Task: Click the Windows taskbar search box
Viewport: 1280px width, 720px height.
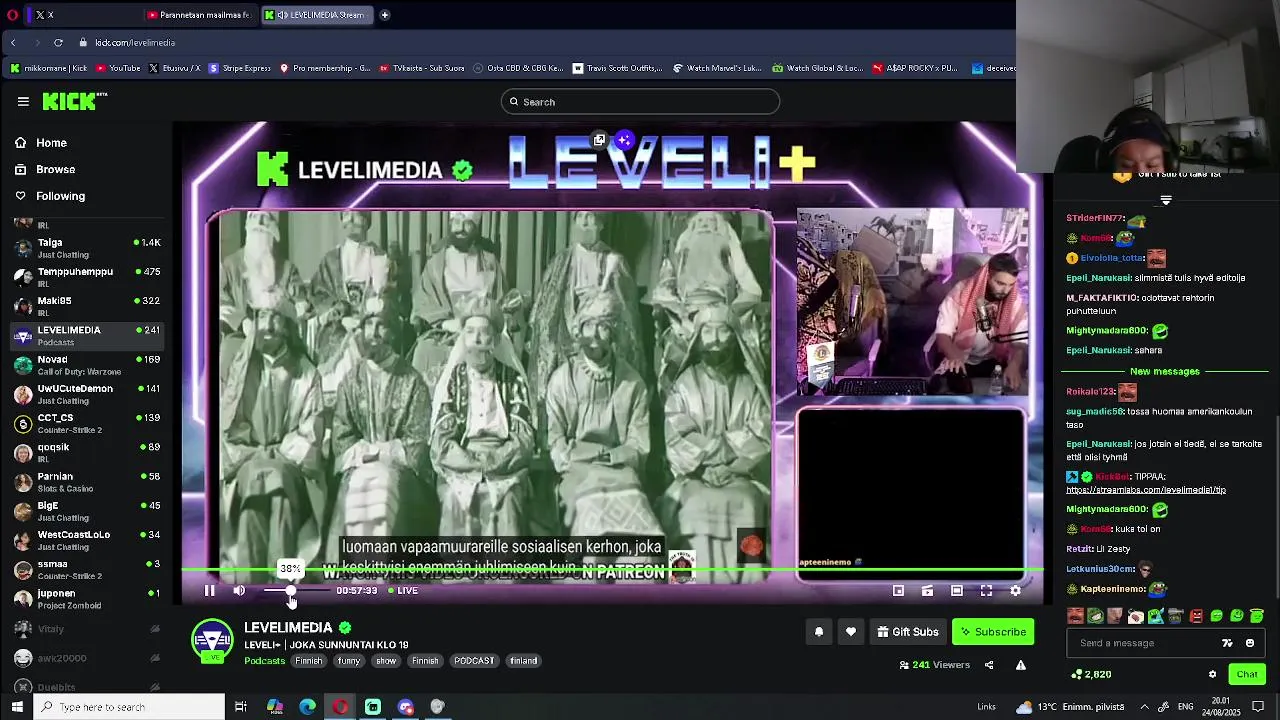Action: coord(129,707)
